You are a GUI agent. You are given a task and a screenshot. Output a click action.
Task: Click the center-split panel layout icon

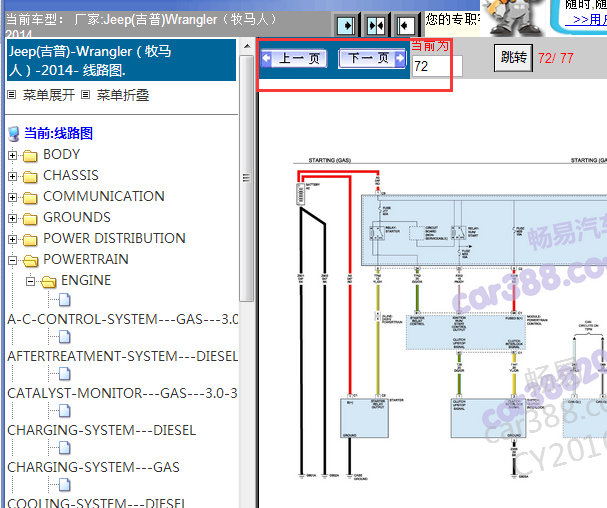click(376, 26)
